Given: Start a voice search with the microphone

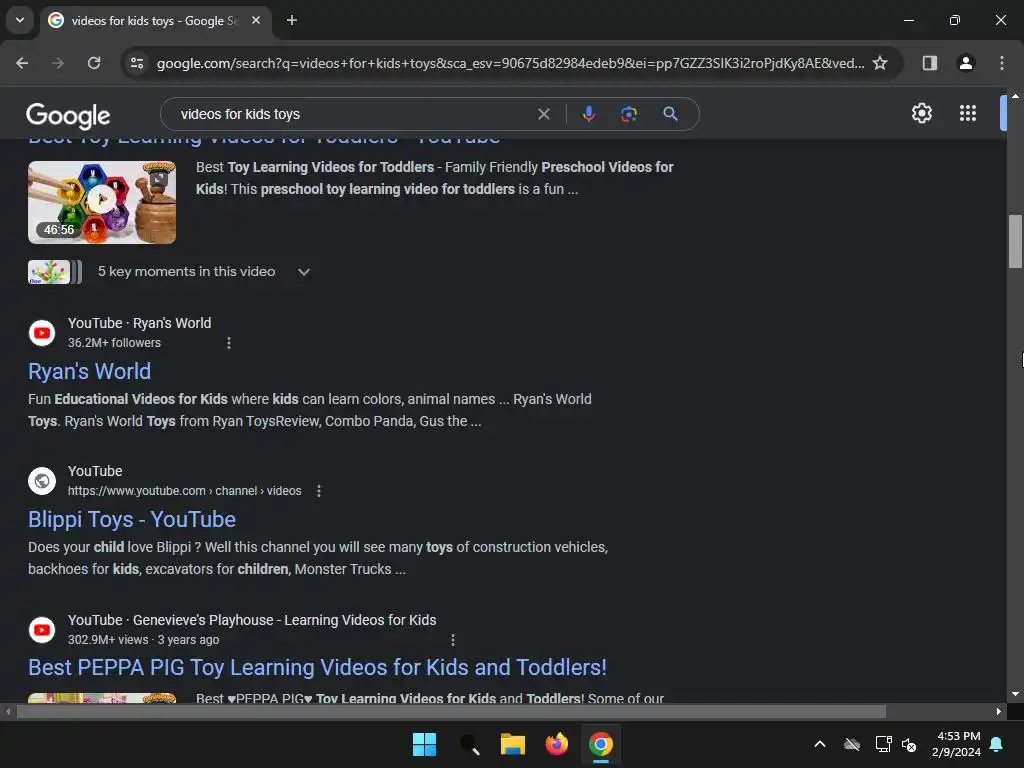Looking at the screenshot, I should click(588, 114).
